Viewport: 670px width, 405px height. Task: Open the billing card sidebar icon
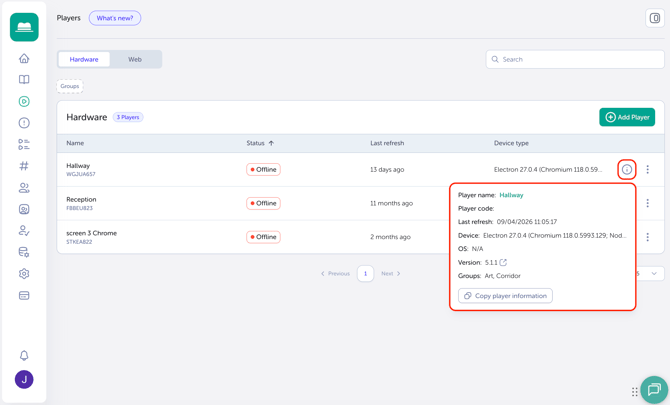(x=24, y=295)
